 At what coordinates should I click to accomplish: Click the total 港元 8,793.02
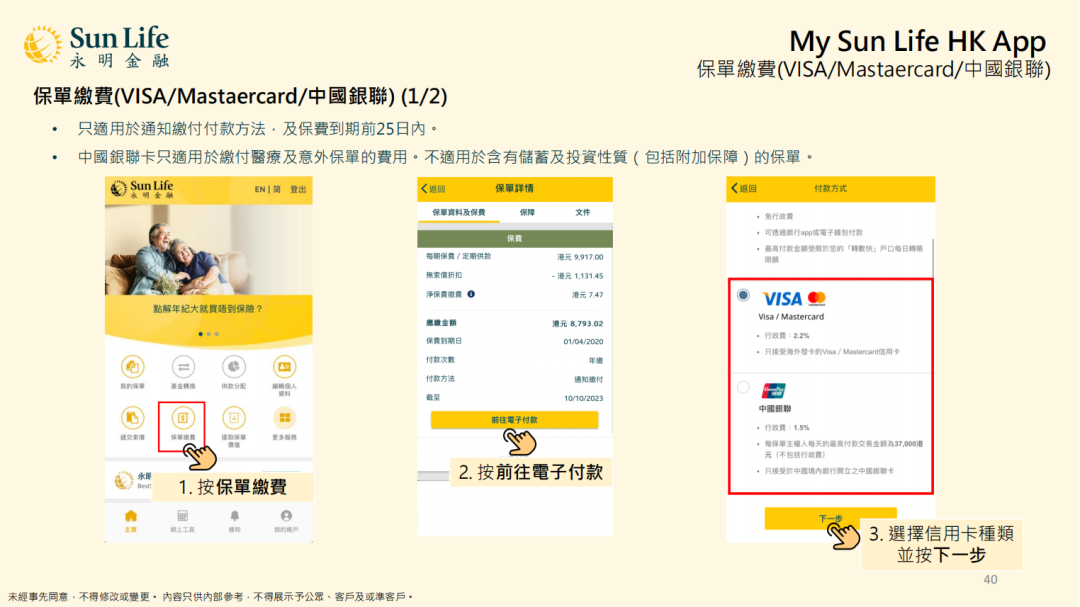577,323
